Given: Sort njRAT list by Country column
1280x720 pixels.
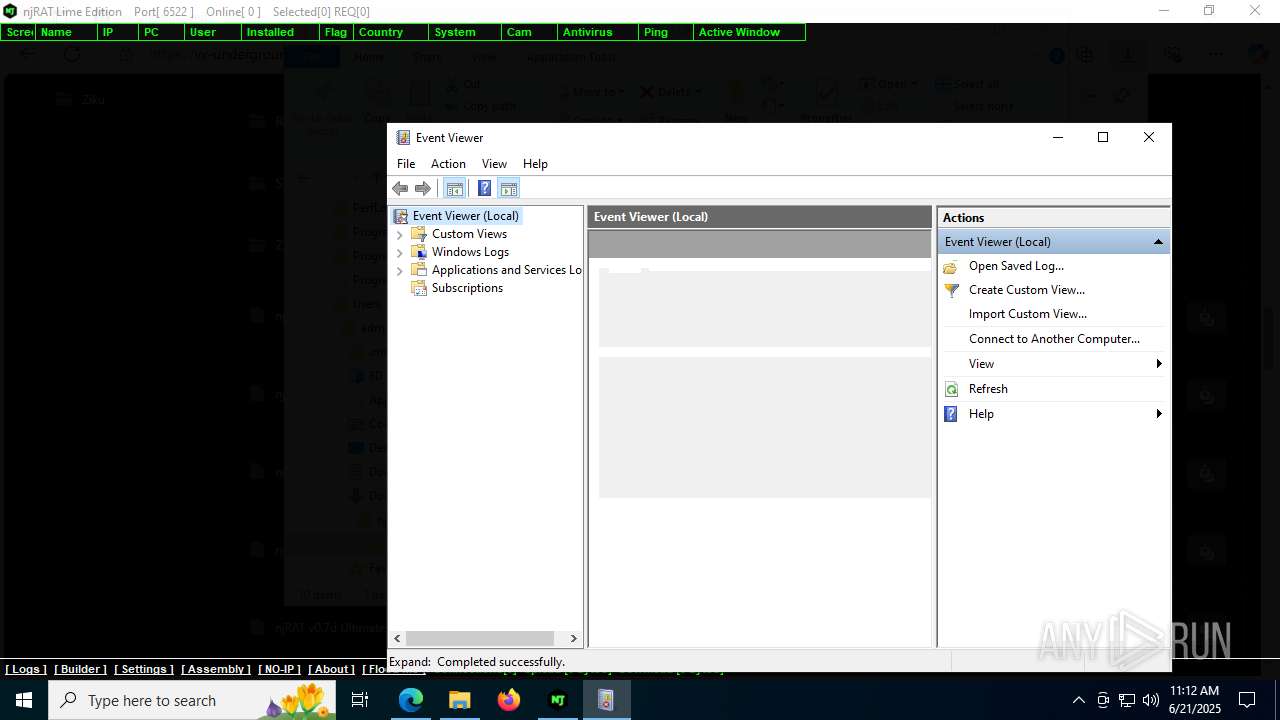Looking at the screenshot, I should coord(389,32).
